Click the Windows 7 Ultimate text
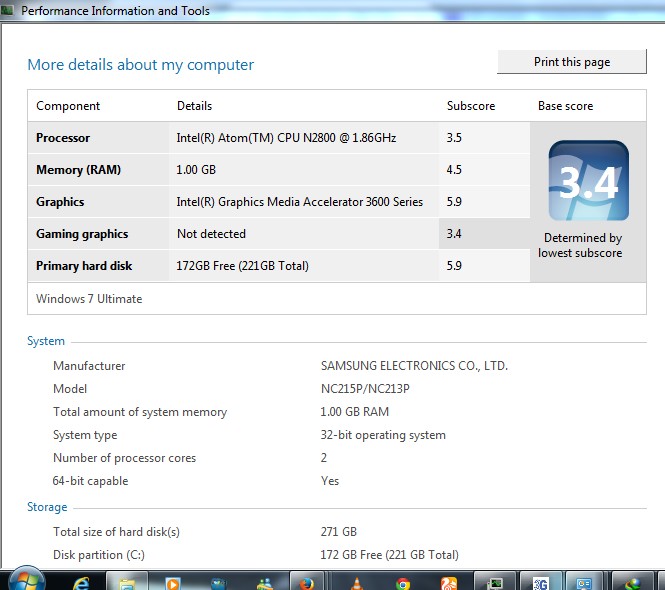 tap(89, 299)
